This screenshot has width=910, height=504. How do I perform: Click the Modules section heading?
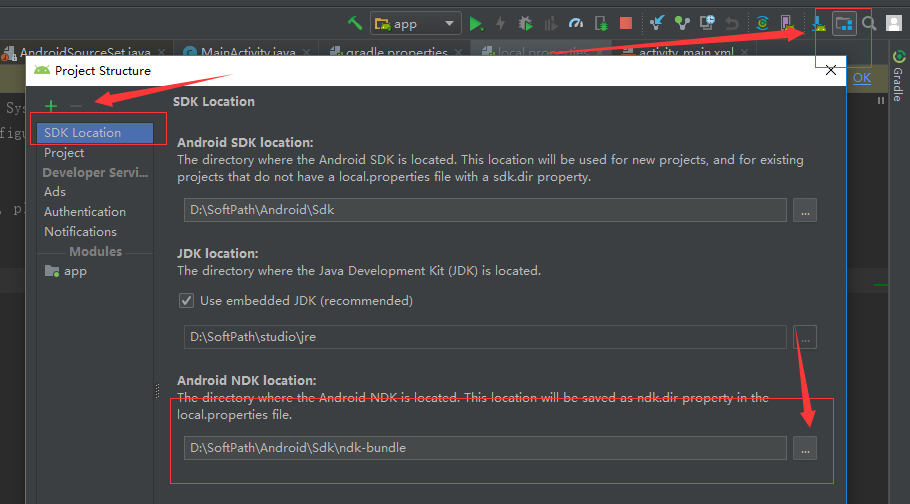pyautogui.click(x=95, y=251)
